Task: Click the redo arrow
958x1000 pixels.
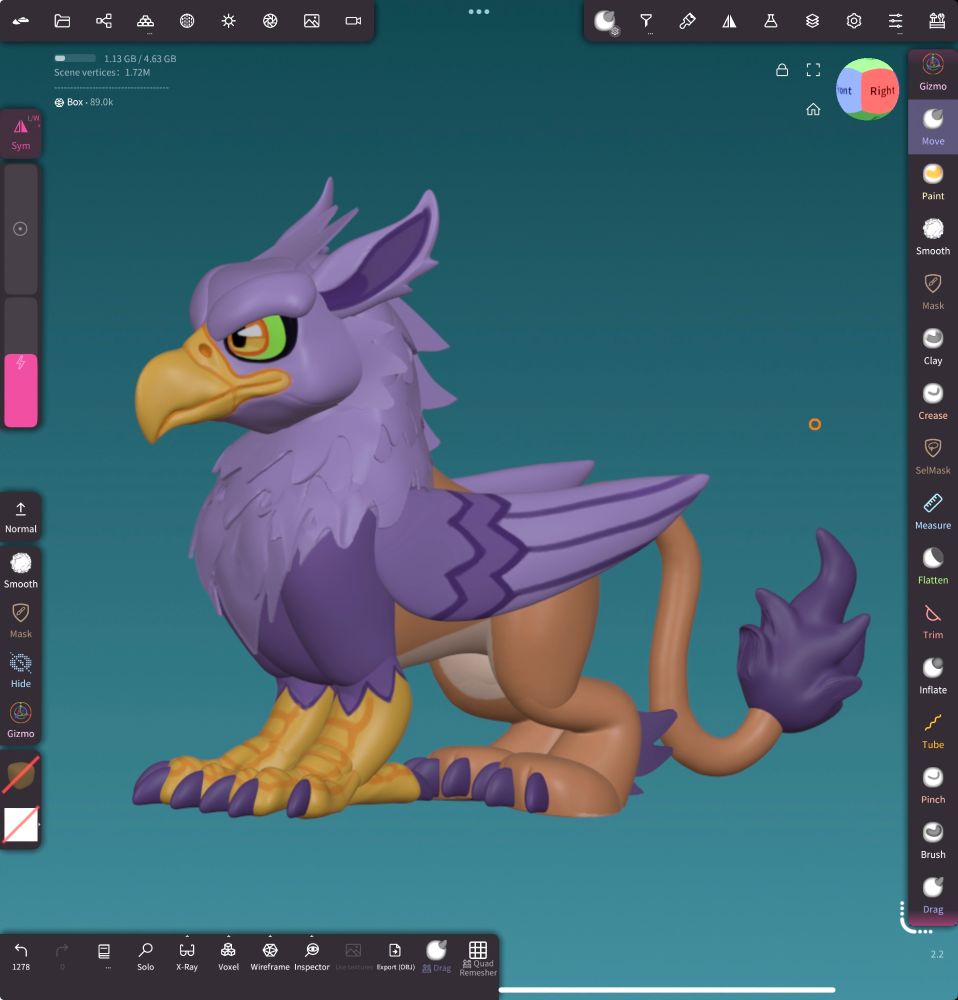Action: click(62, 957)
